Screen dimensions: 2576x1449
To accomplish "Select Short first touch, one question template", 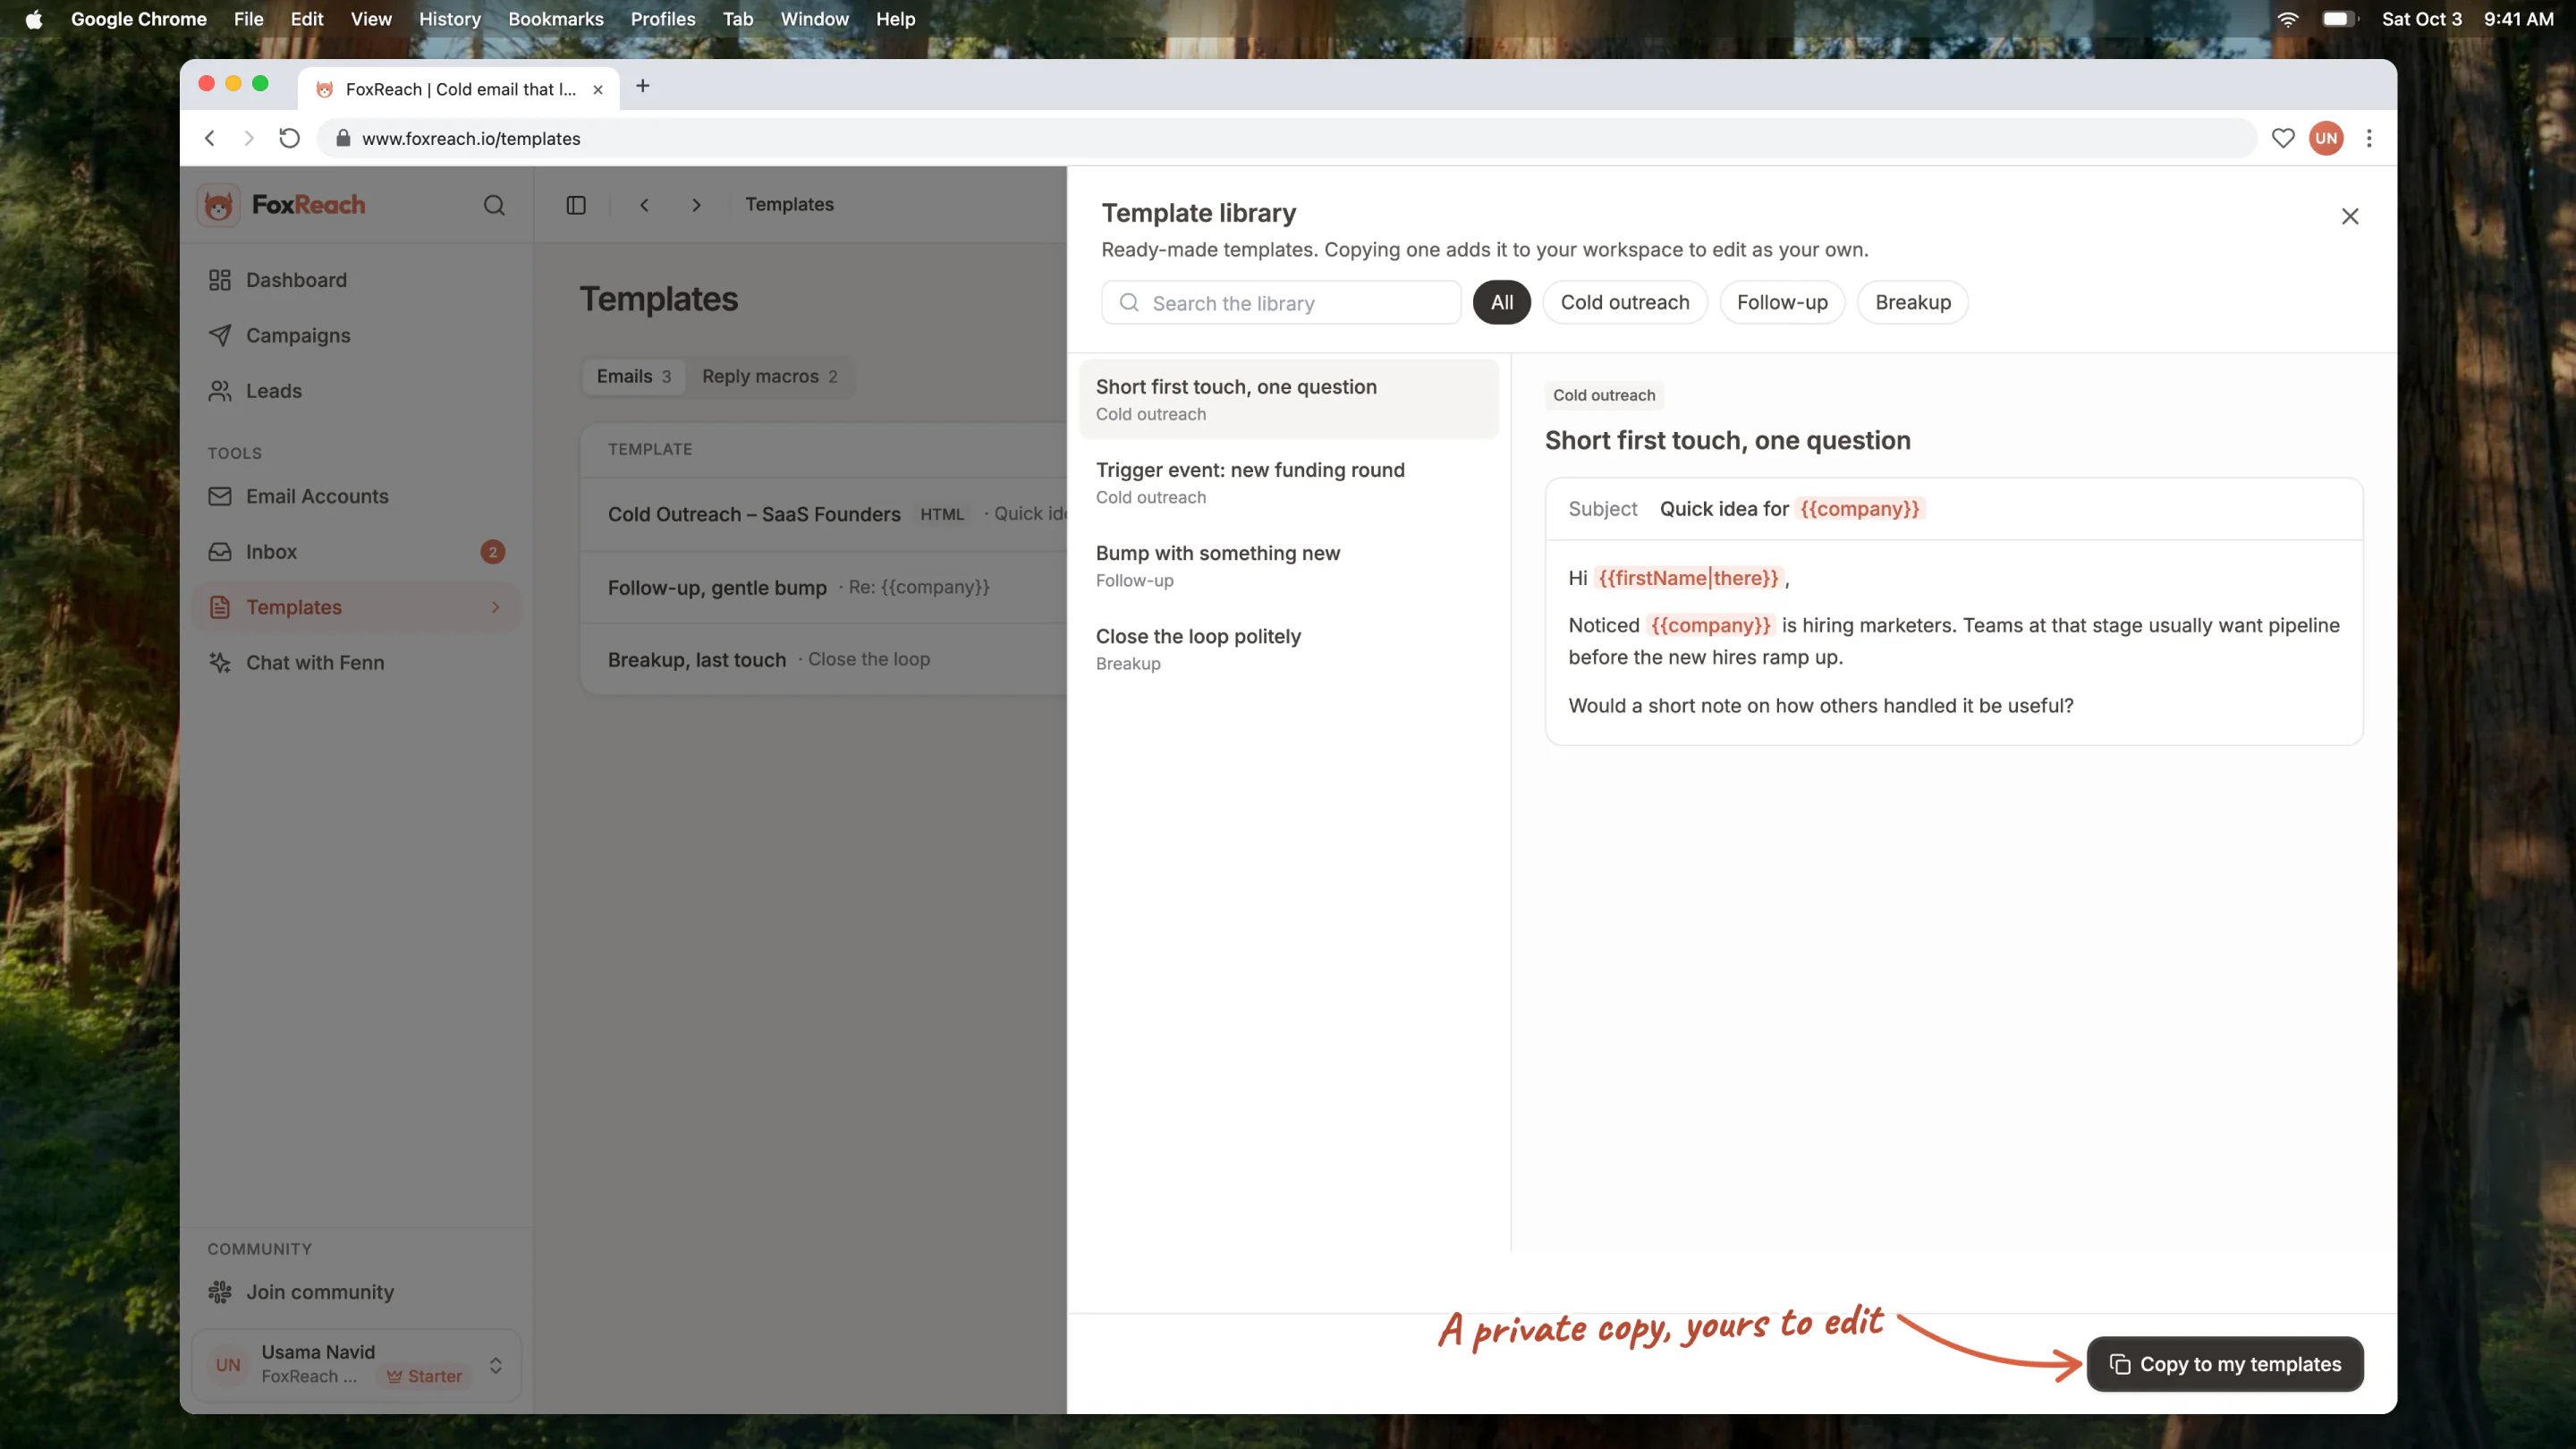I will tap(1288, 399).
